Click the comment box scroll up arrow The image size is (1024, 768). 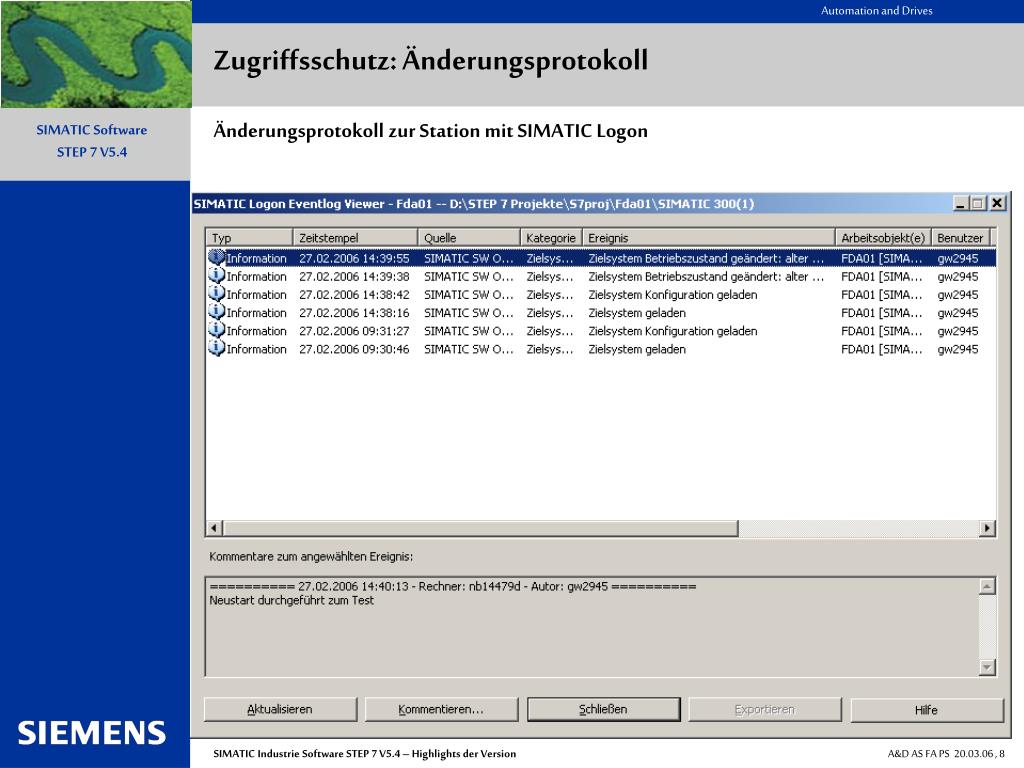pos(987,586)
